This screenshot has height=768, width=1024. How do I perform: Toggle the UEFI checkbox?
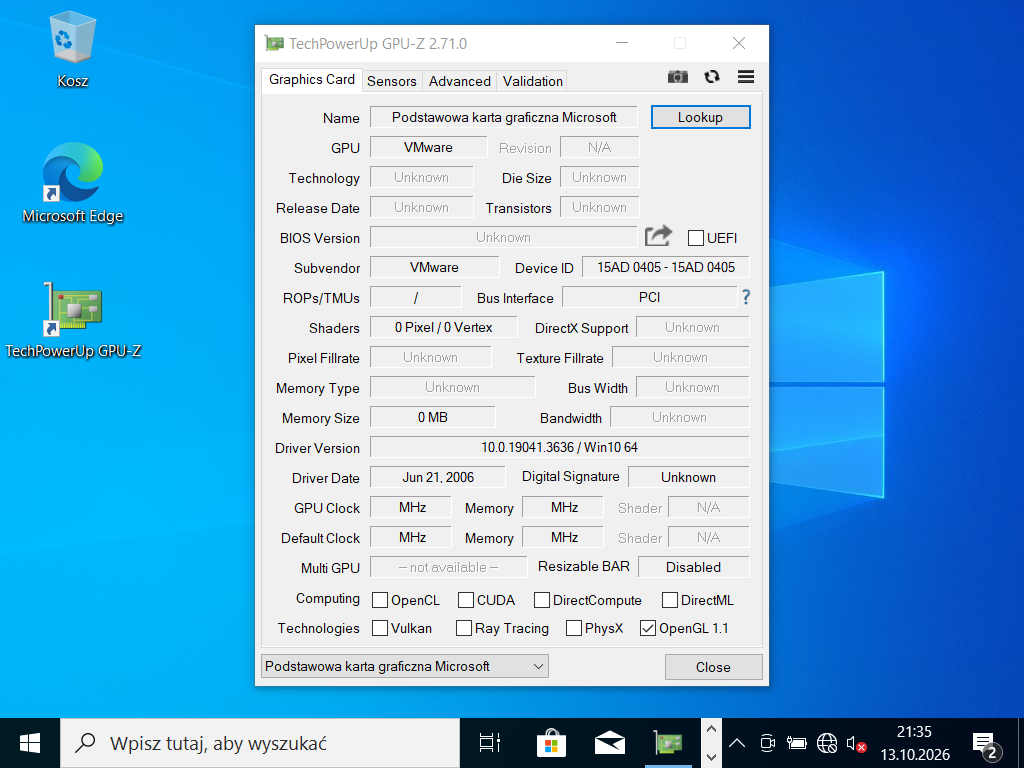coord(696,238)
